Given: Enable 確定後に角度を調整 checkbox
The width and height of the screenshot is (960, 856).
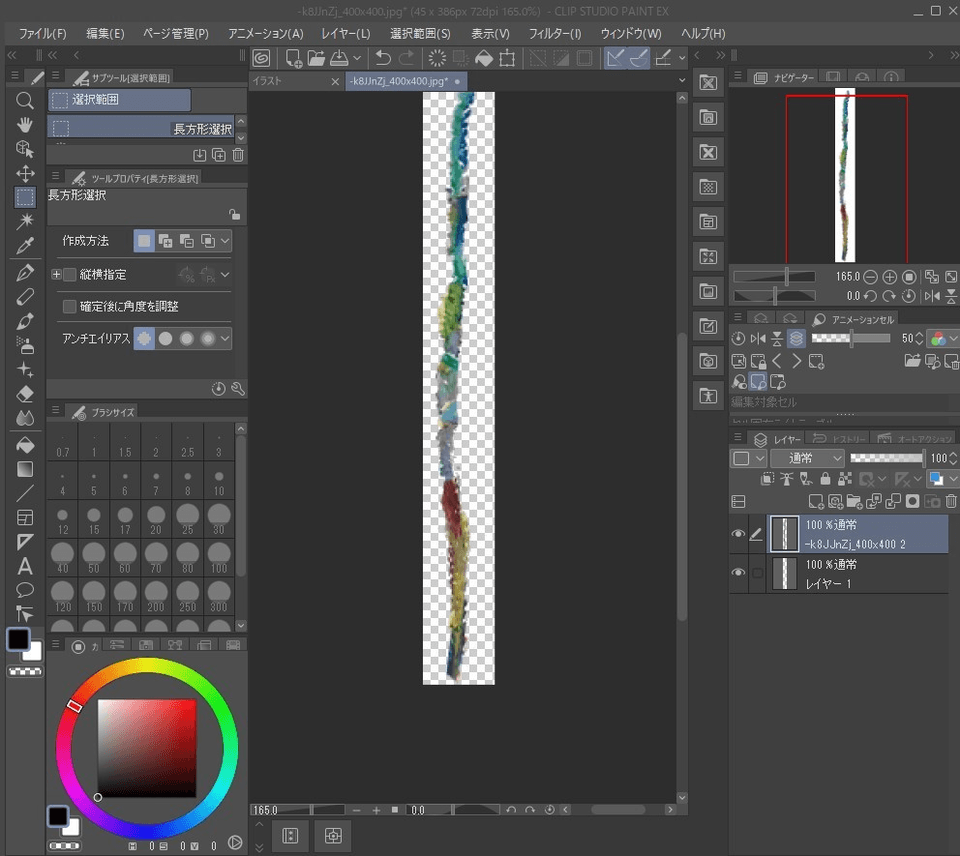Looking at the screenshot, I should 70,306.
